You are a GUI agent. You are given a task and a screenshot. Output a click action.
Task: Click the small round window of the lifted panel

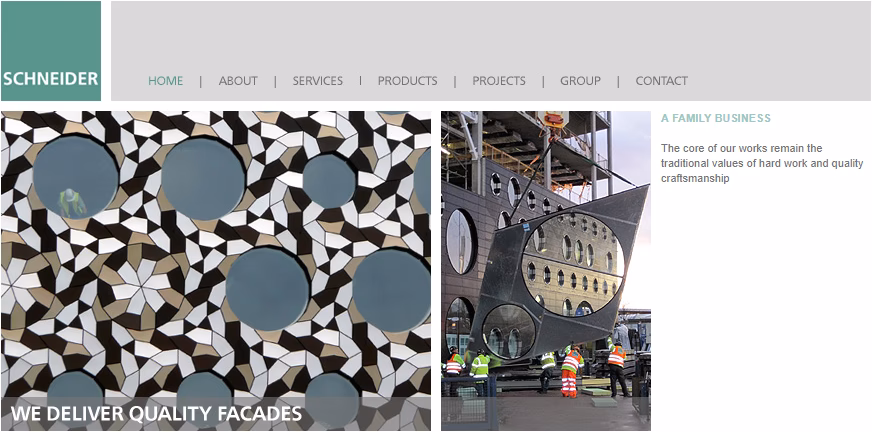coord(508,331)
